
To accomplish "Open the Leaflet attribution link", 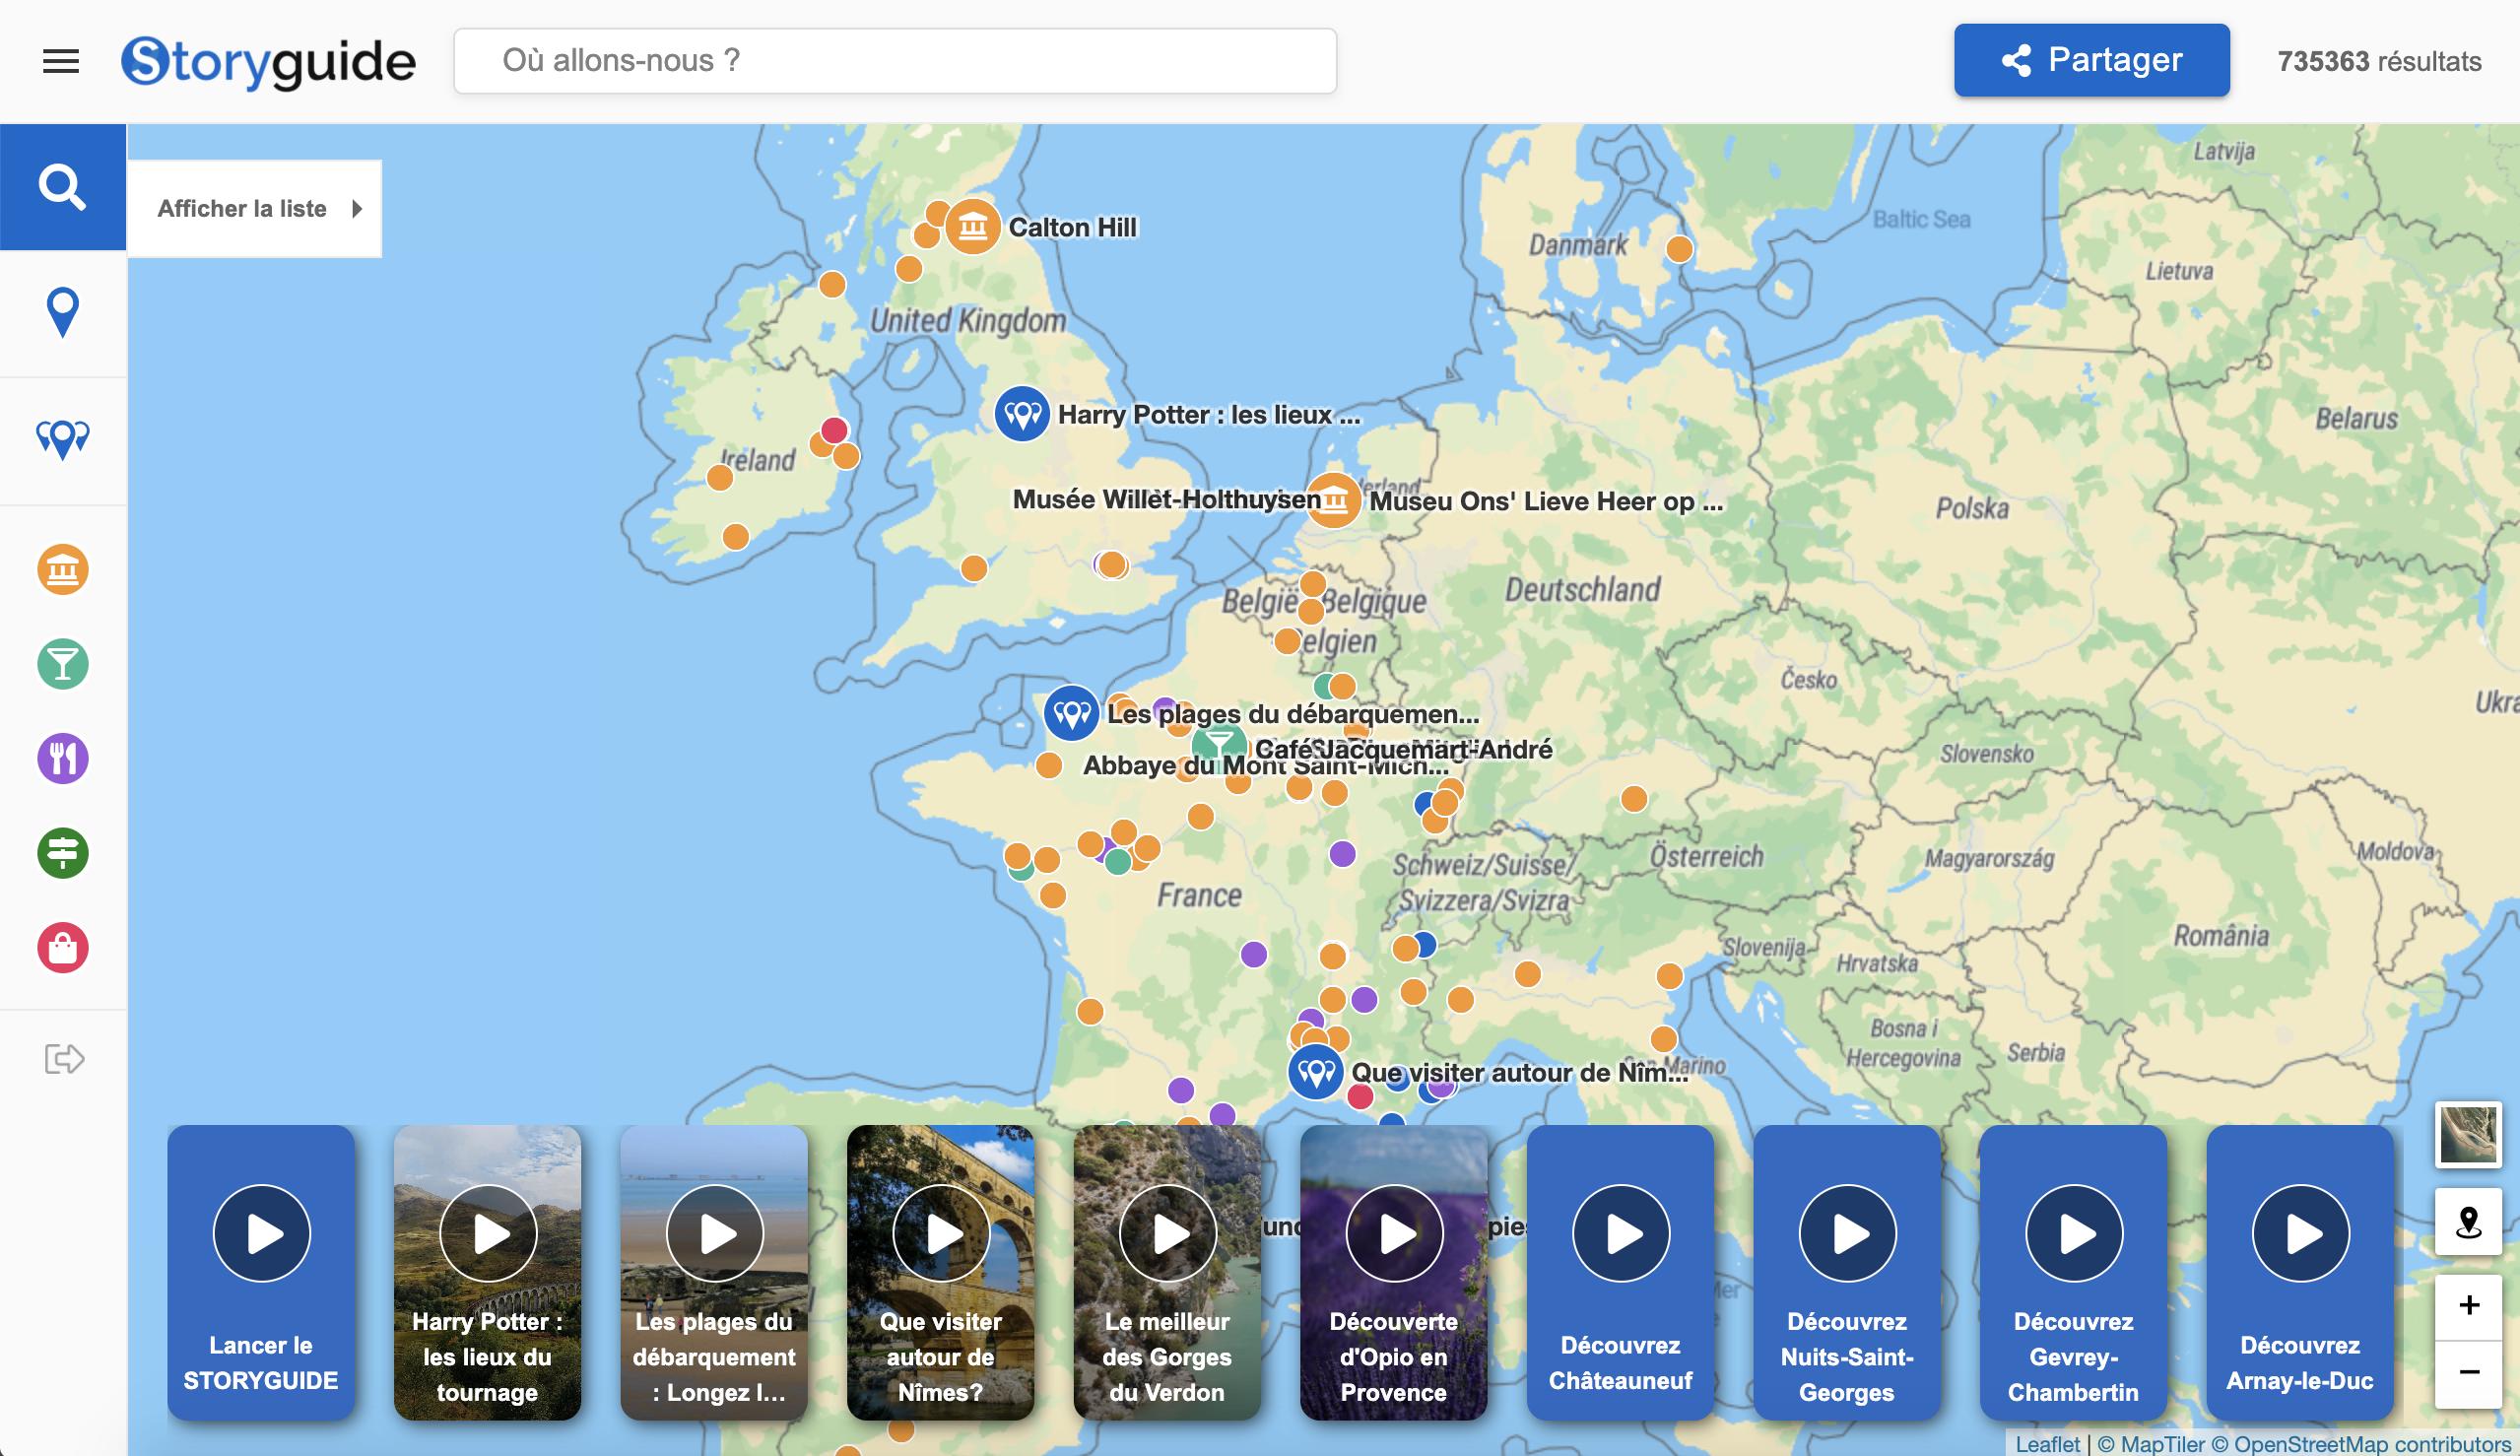I will 2047,1444.
